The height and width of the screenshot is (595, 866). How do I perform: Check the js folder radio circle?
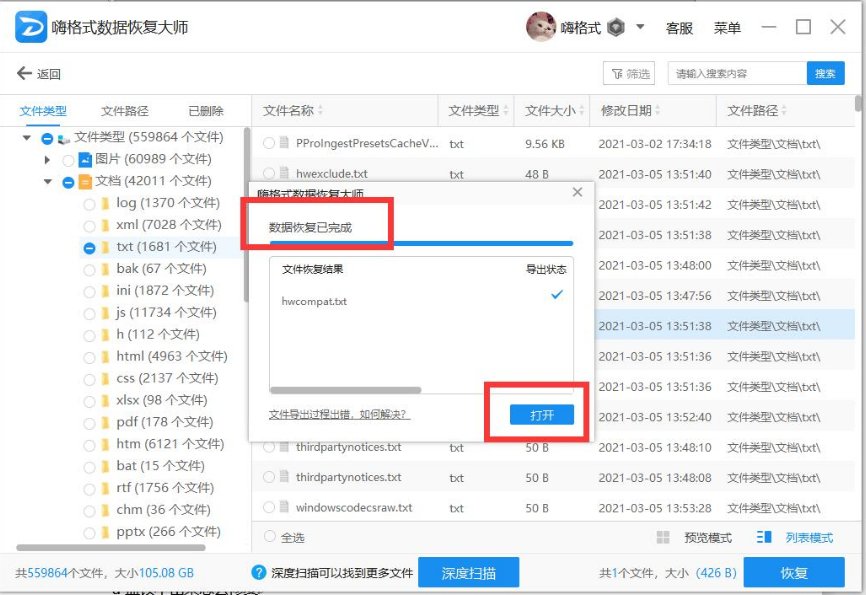[x=89, y=314]
